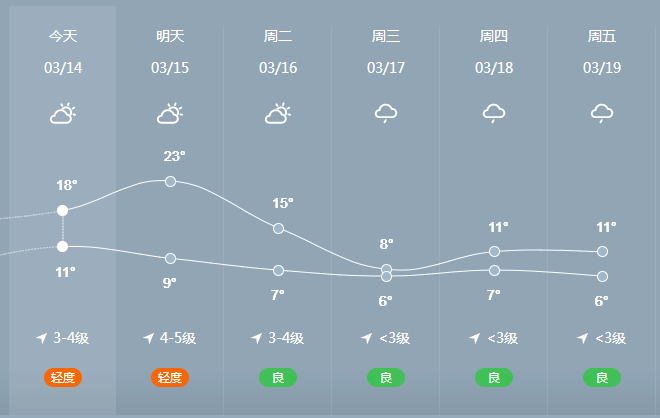This screenshot has width=660, height=418.
Task: Click the 9° low temperature point
Action: [x=170, y=258]
